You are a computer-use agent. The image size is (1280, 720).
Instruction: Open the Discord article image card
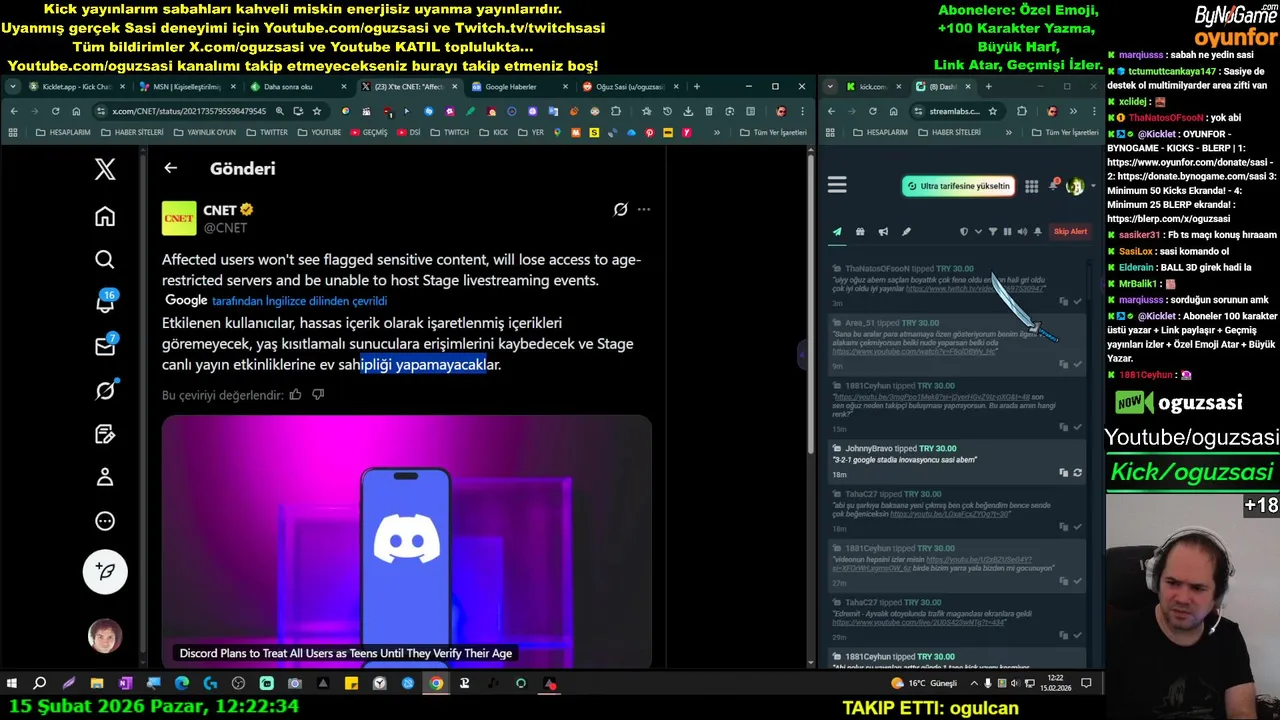tap(407, 541)
